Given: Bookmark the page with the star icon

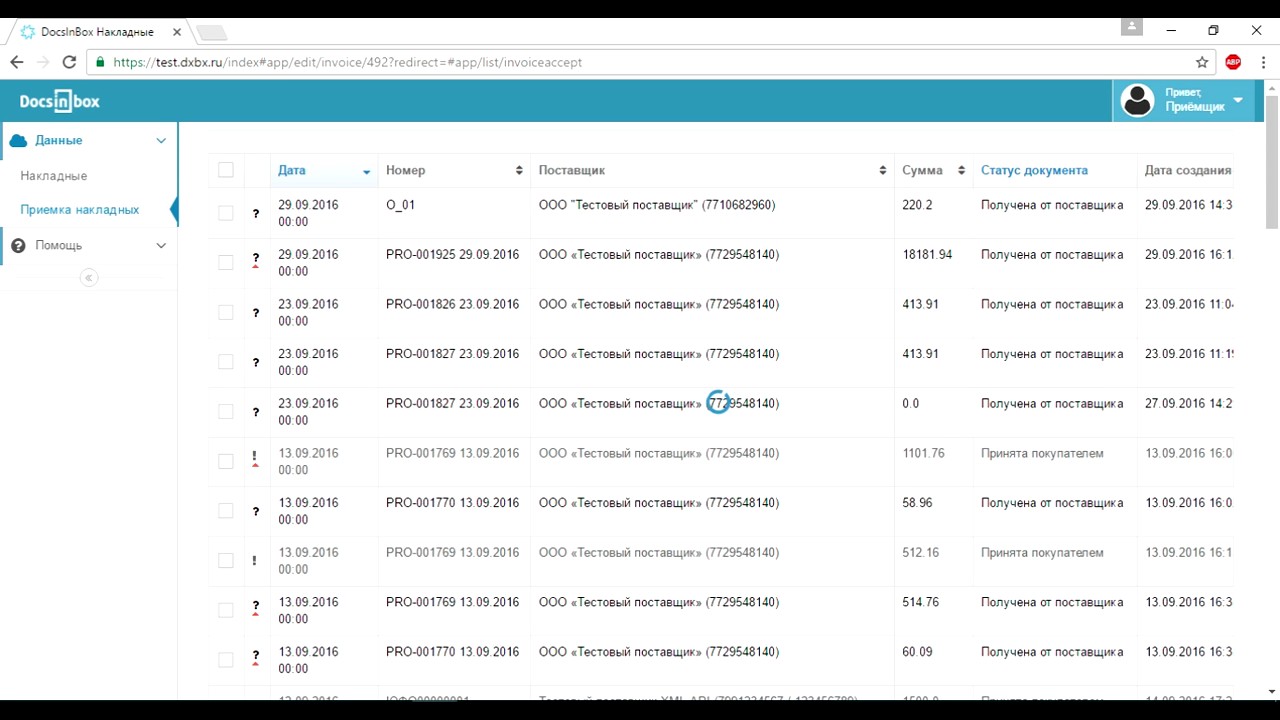Looking at the screenshot, I should pyautogui.click(x=1203, y=62).
